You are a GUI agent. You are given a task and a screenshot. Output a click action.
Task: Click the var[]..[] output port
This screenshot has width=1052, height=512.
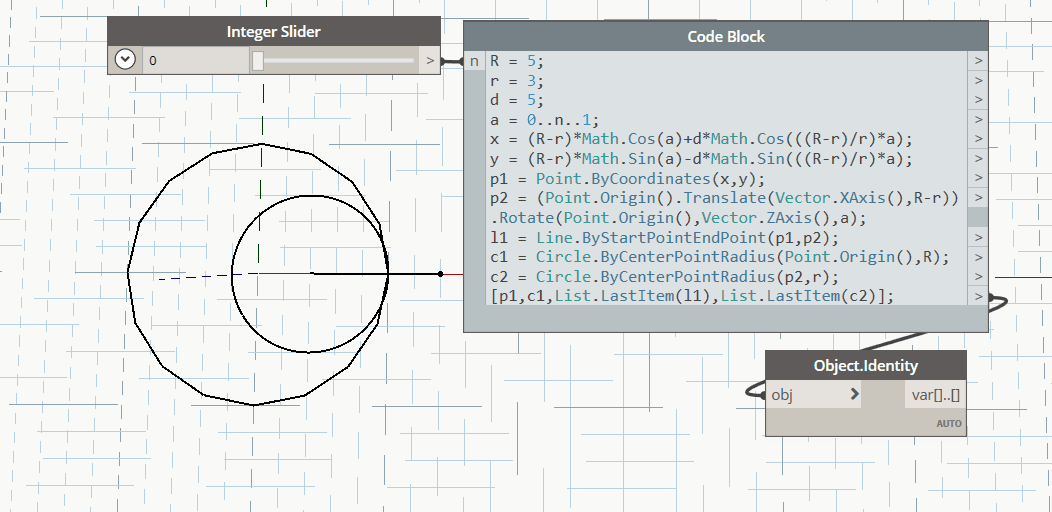pos(935,395)
